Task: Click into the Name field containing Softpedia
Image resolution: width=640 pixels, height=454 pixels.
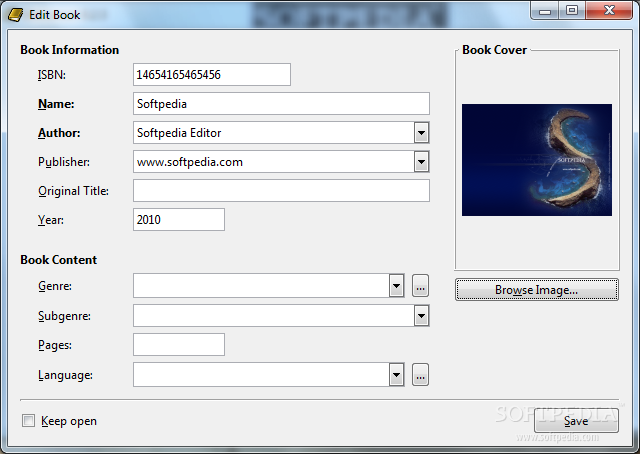Action: (281, 104)
